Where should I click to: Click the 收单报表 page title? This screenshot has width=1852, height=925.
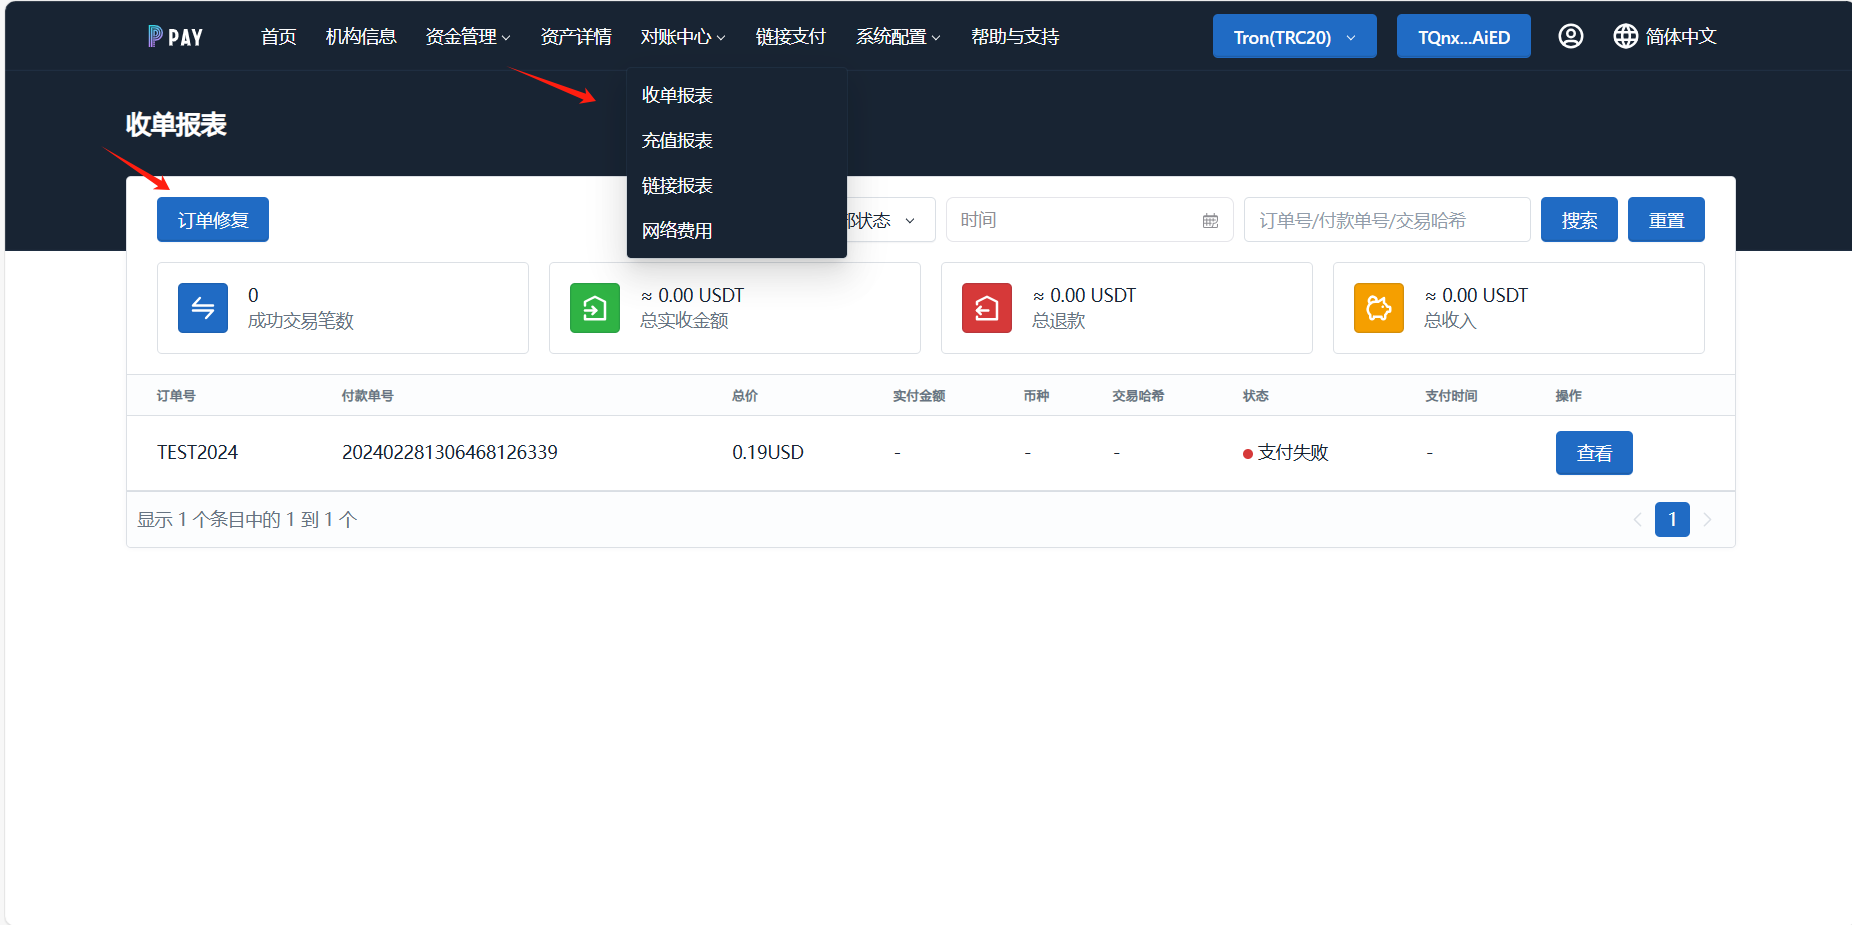coord(176,125)
